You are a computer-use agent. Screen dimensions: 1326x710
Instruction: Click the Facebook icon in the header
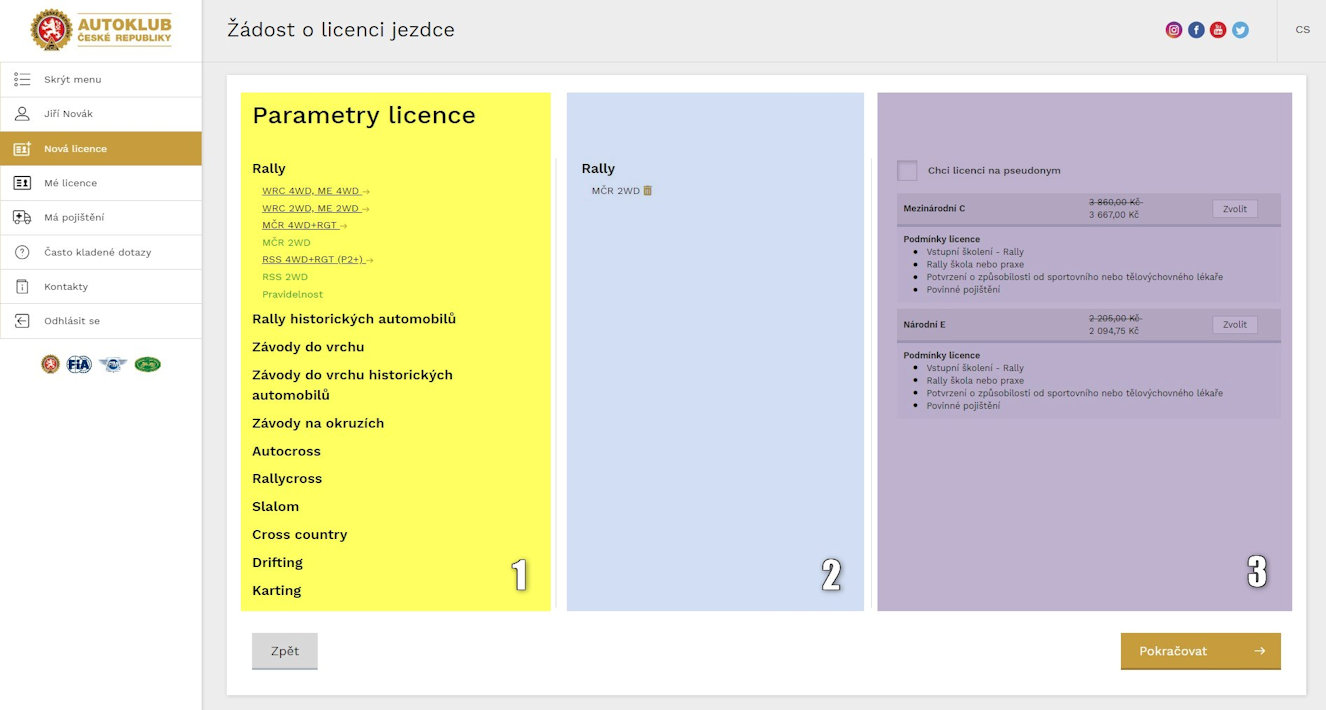coord(1196,29)
